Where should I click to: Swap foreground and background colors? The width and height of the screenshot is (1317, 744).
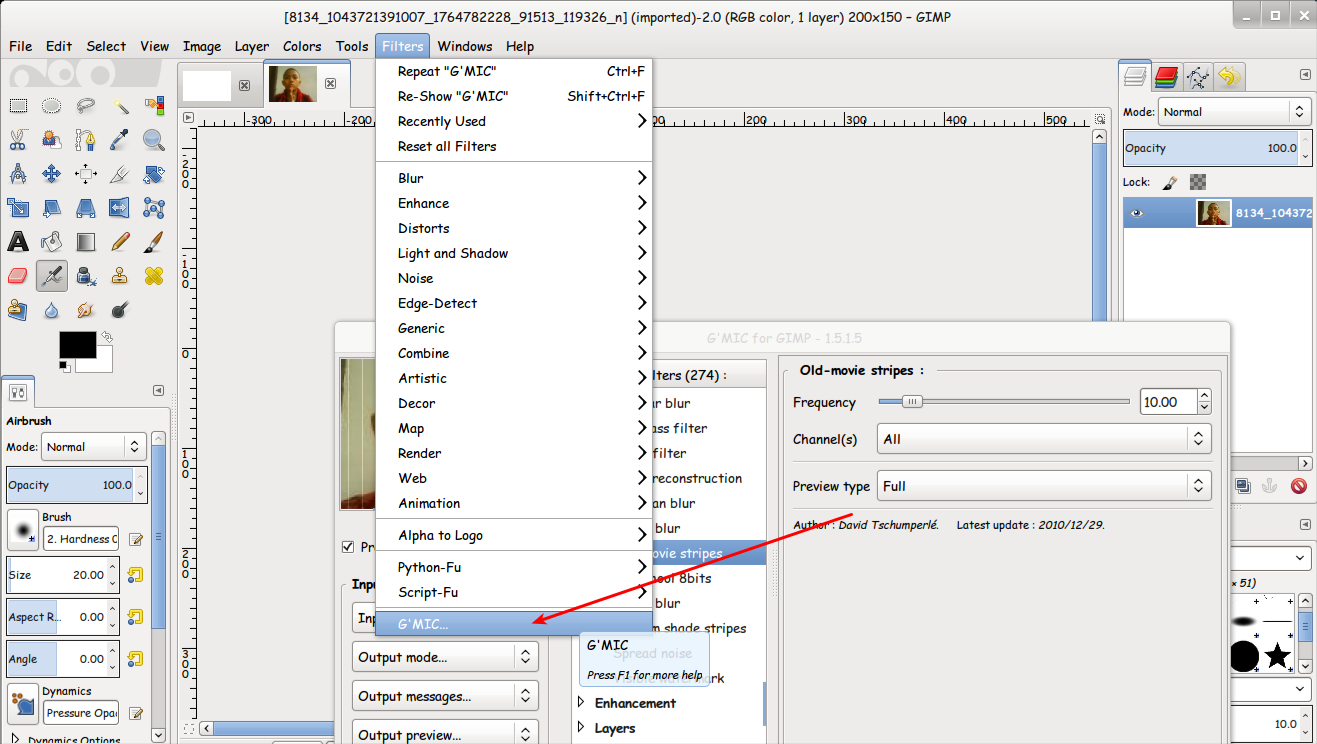tap(106, 337)
